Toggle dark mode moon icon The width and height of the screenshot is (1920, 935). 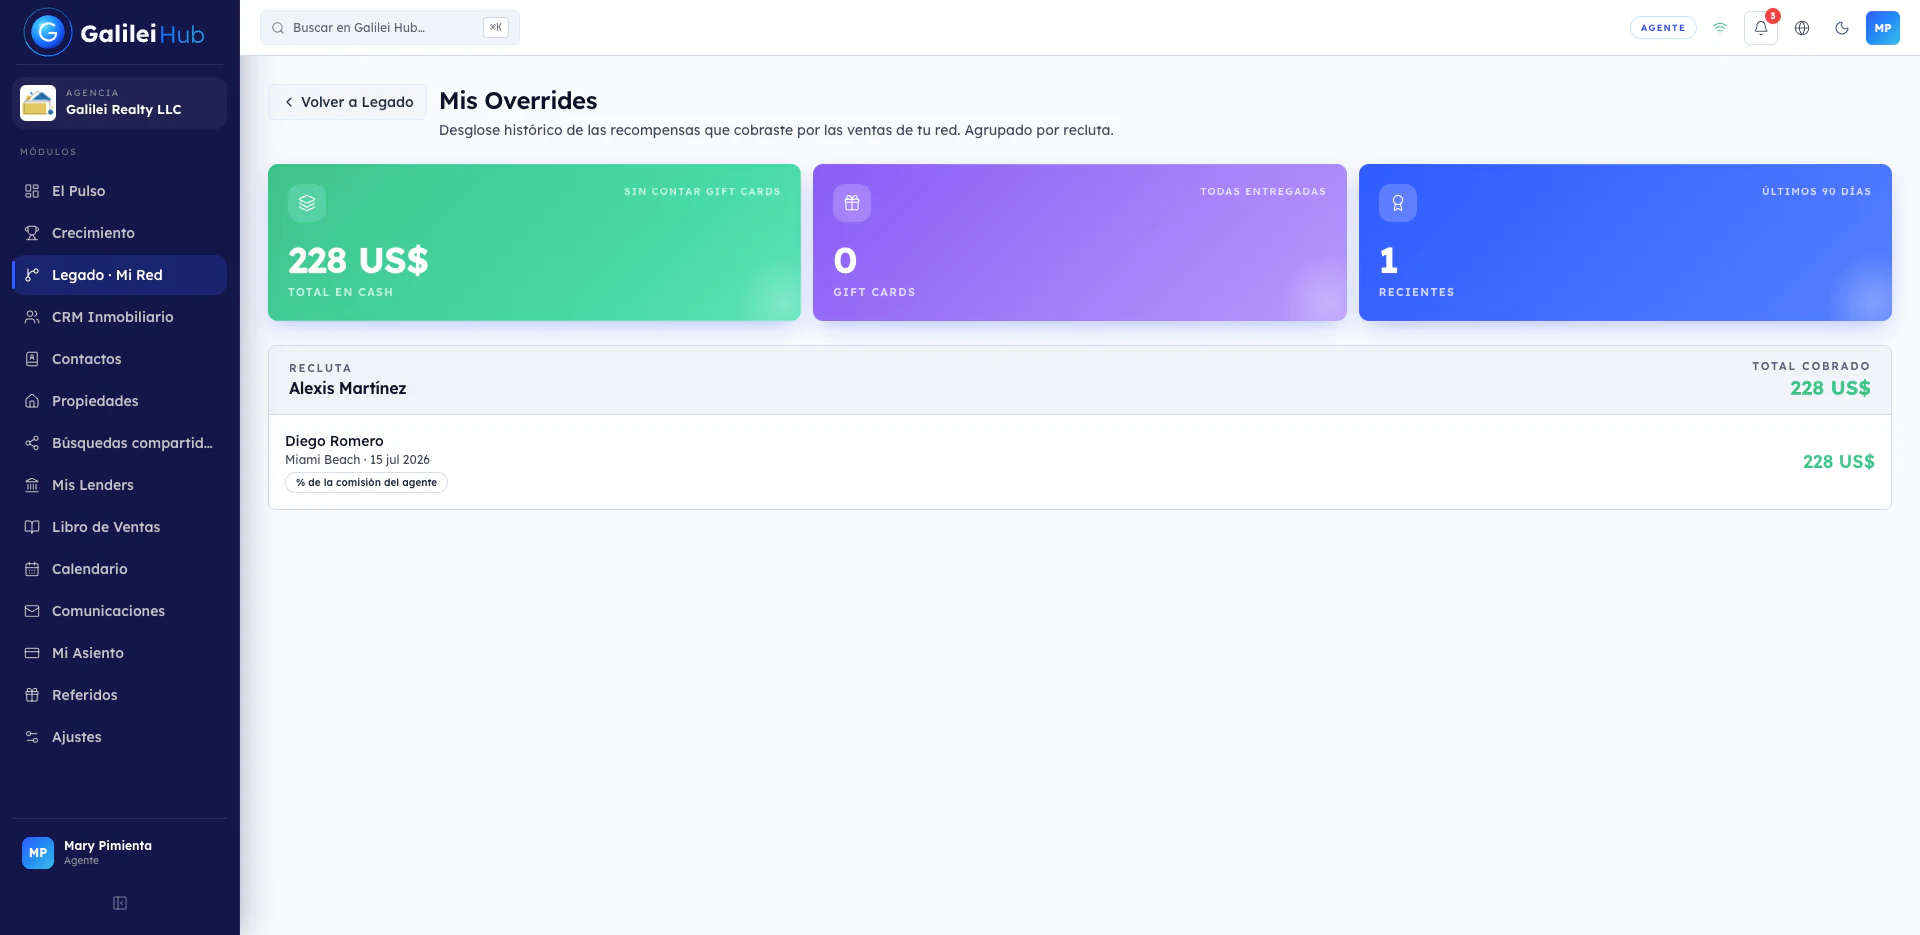pos(1842,28)
